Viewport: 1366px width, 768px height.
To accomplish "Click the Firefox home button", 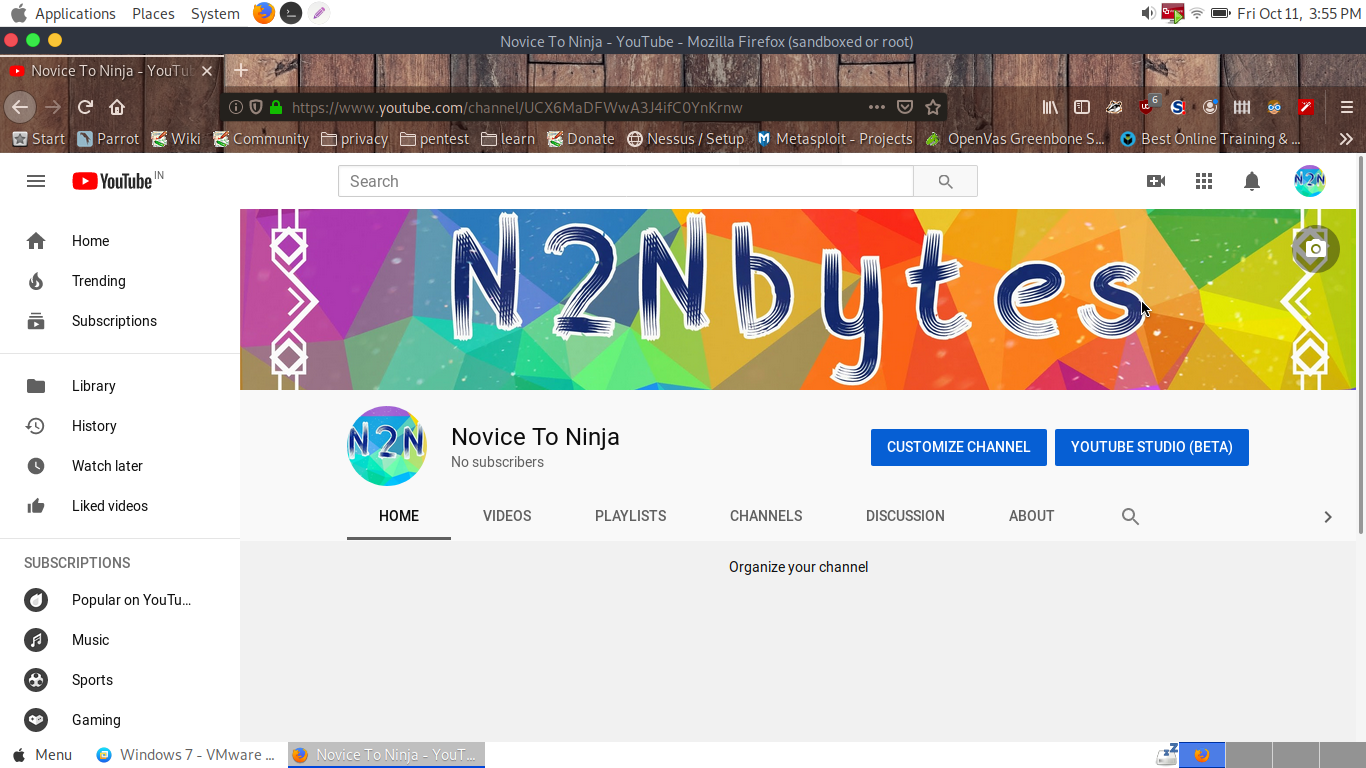I will click(x=117, y=107).
